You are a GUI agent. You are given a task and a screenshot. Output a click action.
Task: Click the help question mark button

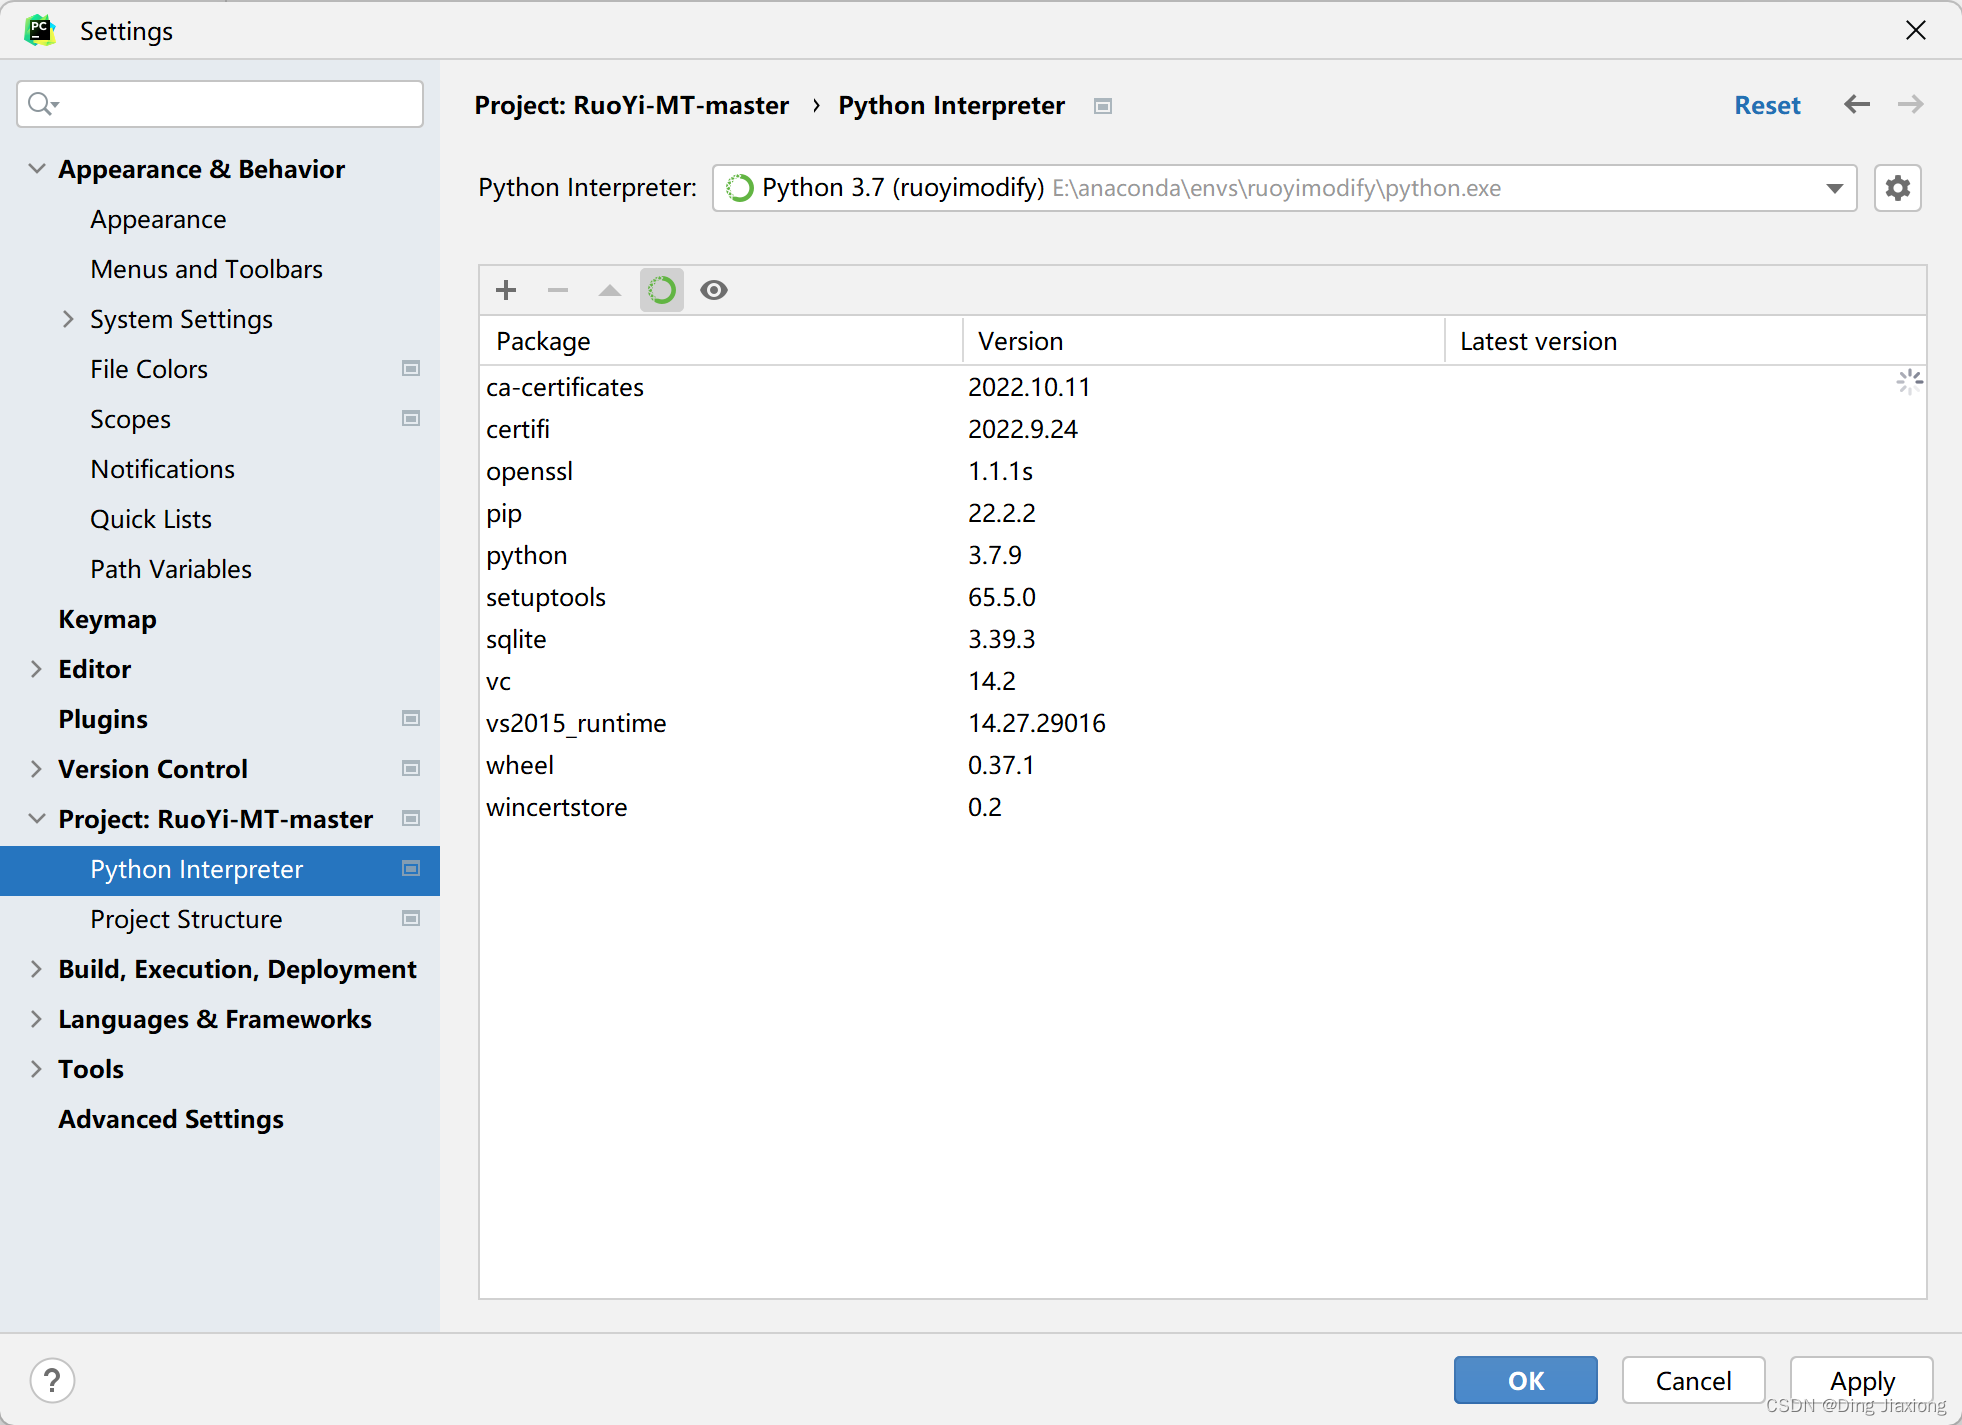52,1381
